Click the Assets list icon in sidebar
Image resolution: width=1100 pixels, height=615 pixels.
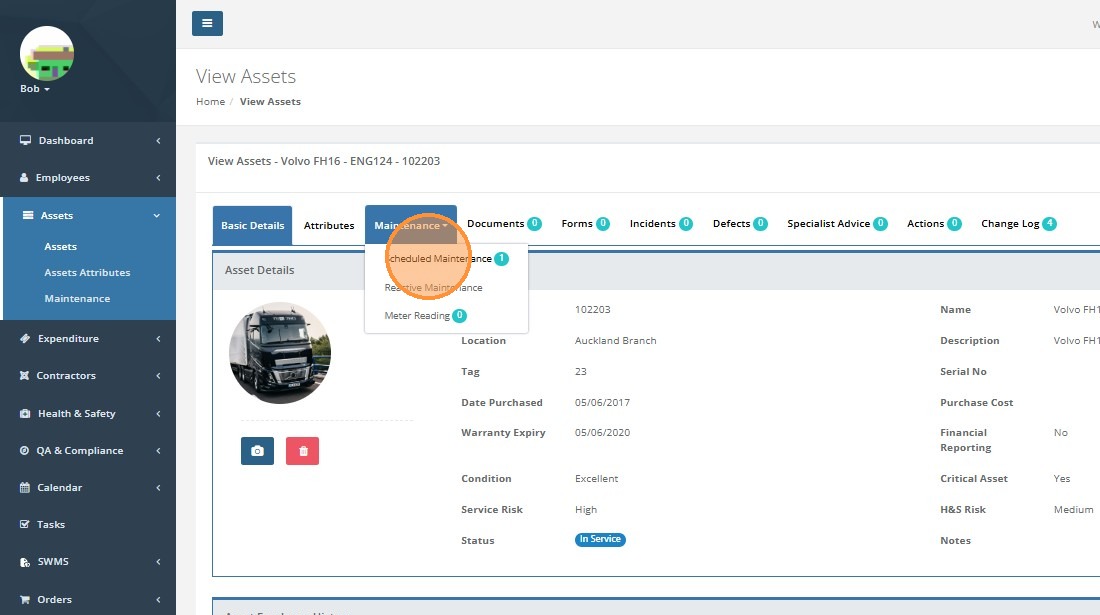[x=28, y=215]
